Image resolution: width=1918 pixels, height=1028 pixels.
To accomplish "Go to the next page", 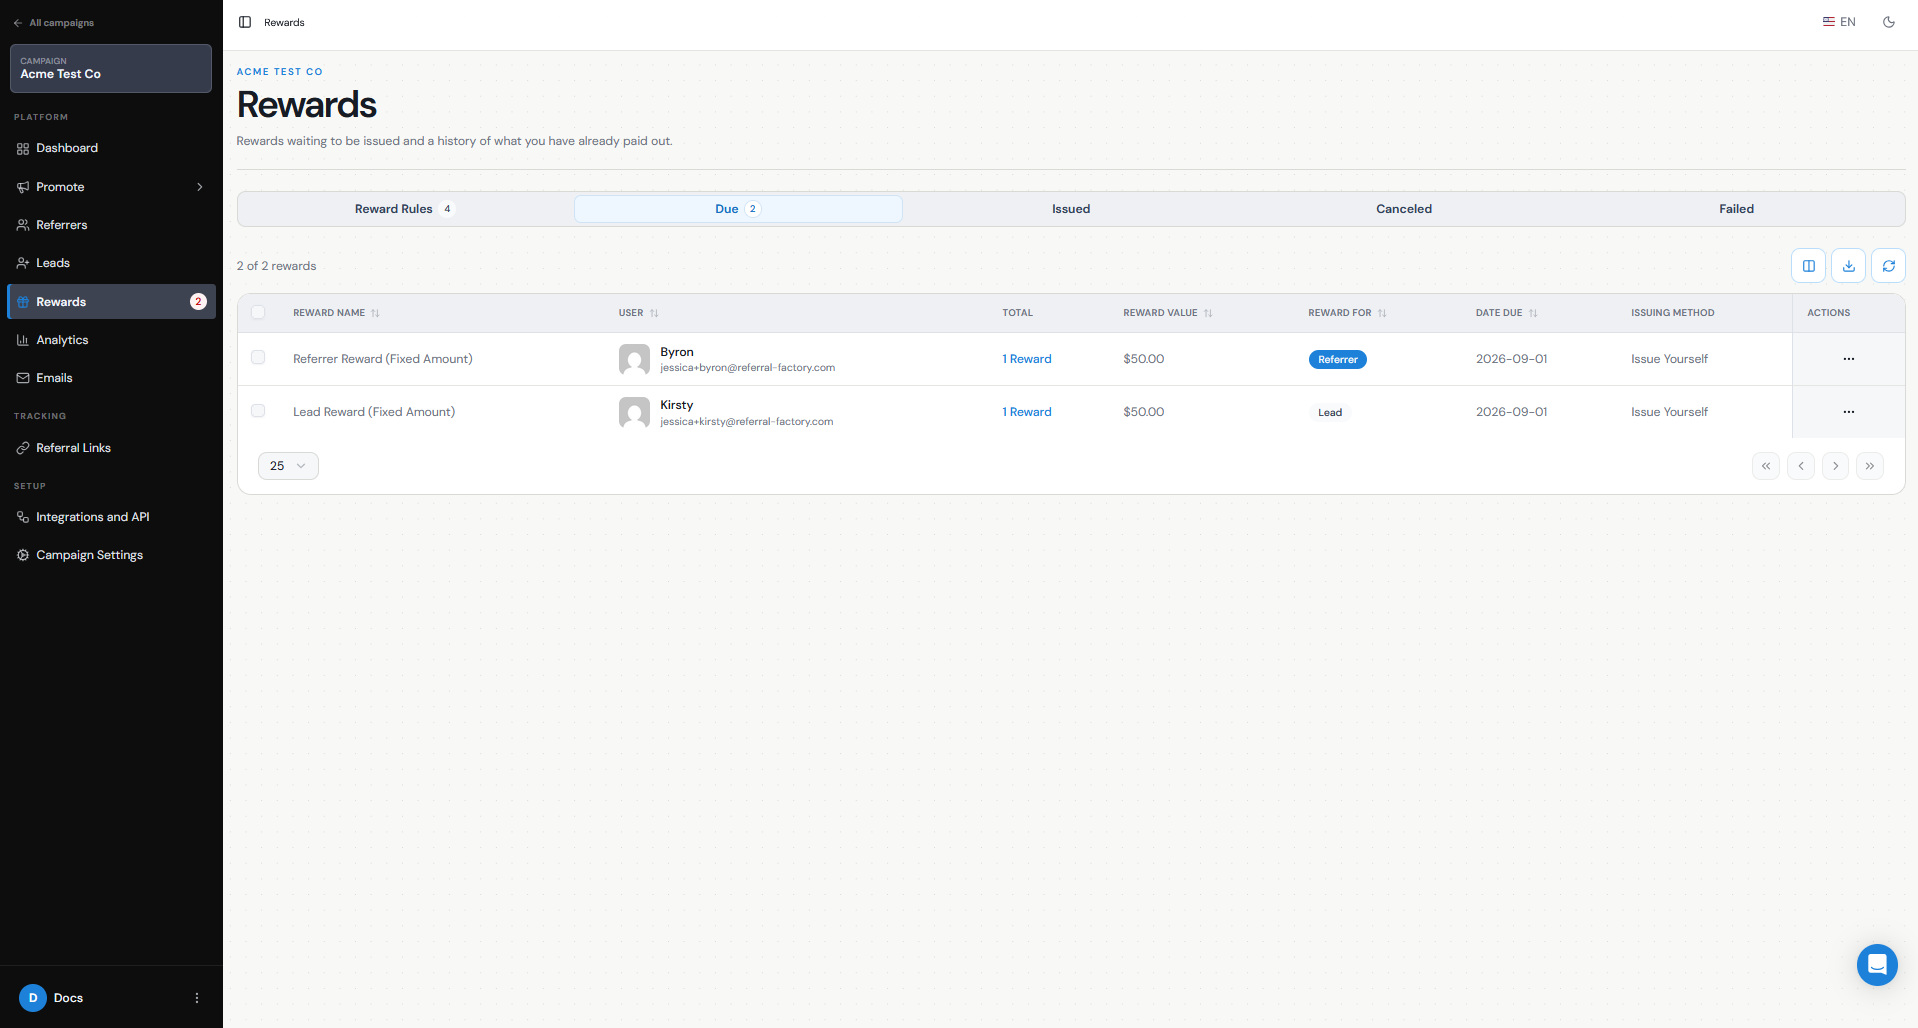I will 1835,466.
